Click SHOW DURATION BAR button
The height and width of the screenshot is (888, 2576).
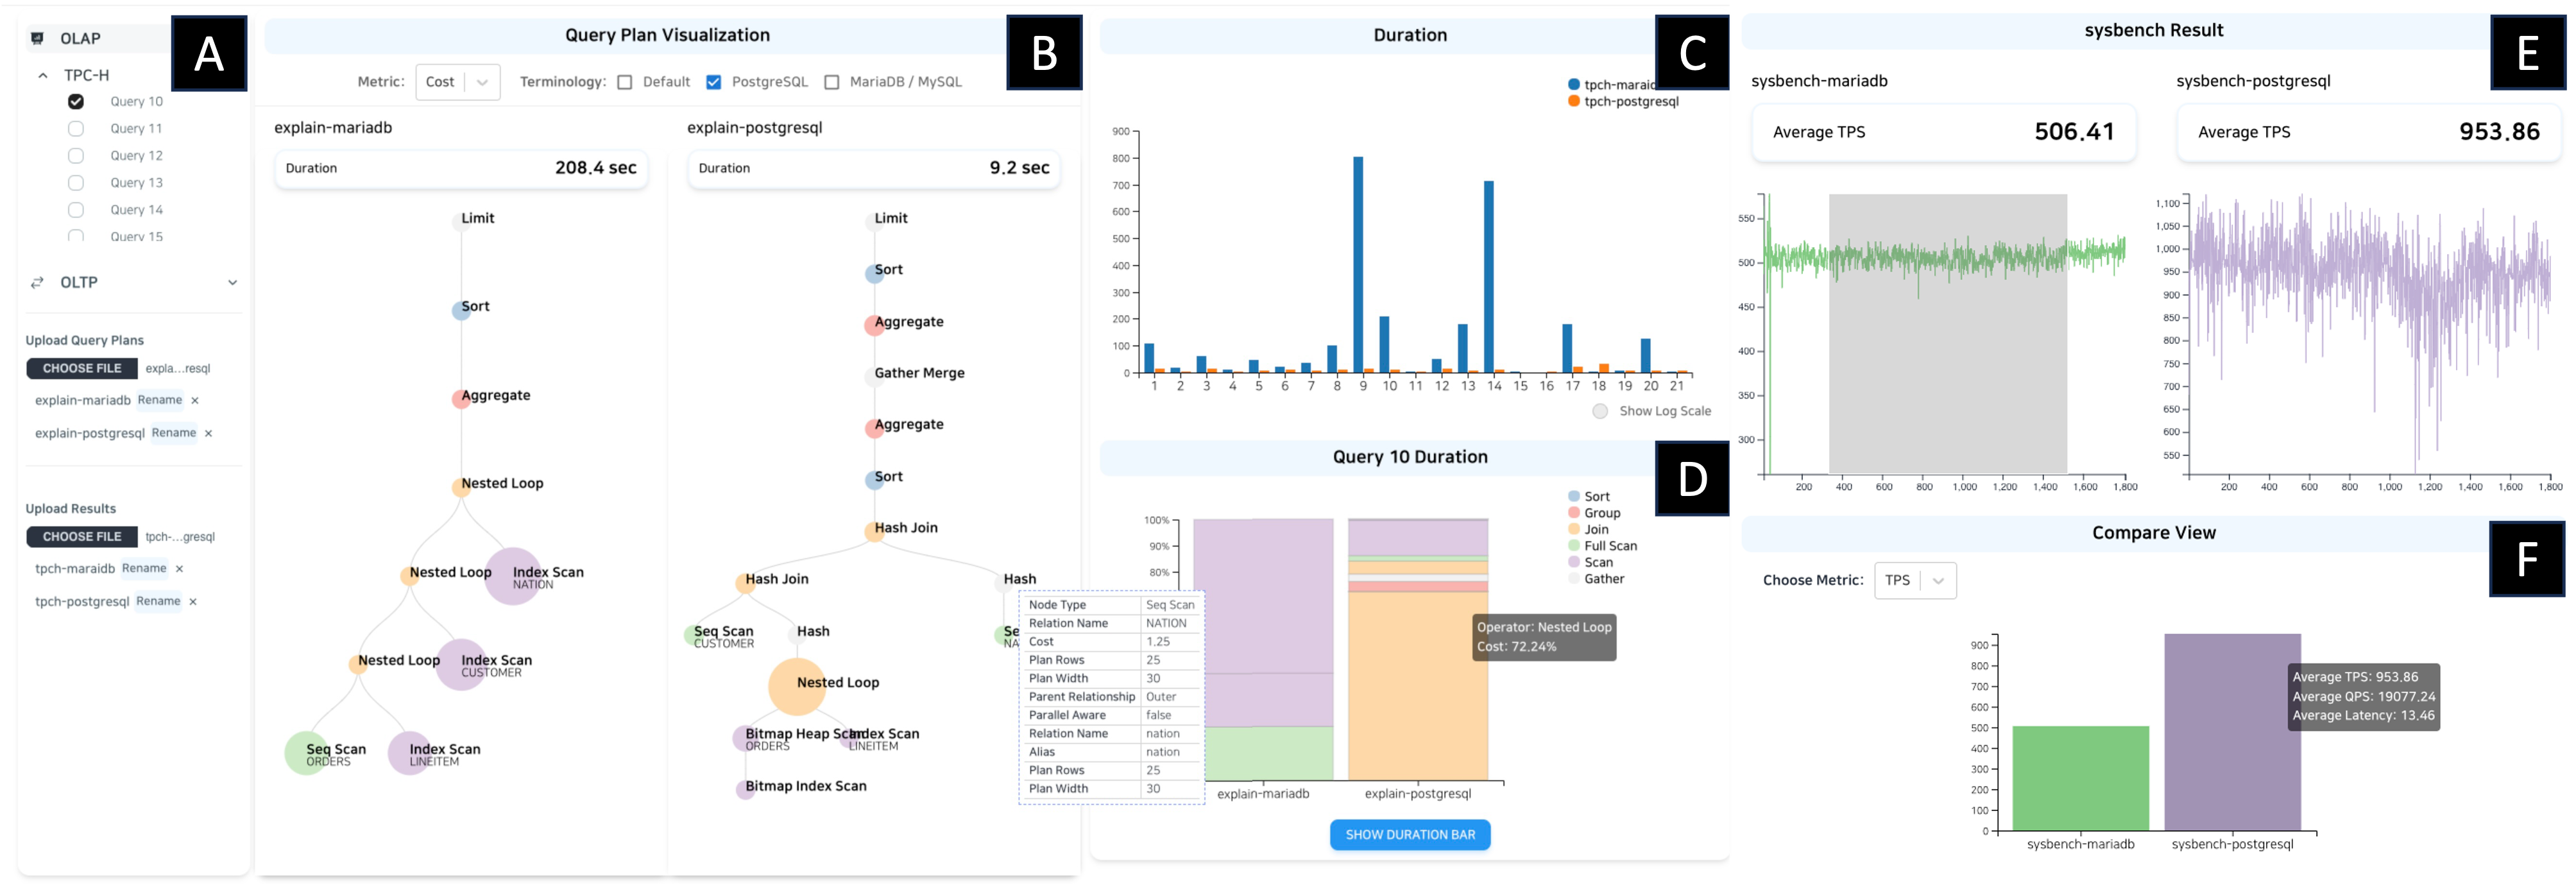[1409, 834]
